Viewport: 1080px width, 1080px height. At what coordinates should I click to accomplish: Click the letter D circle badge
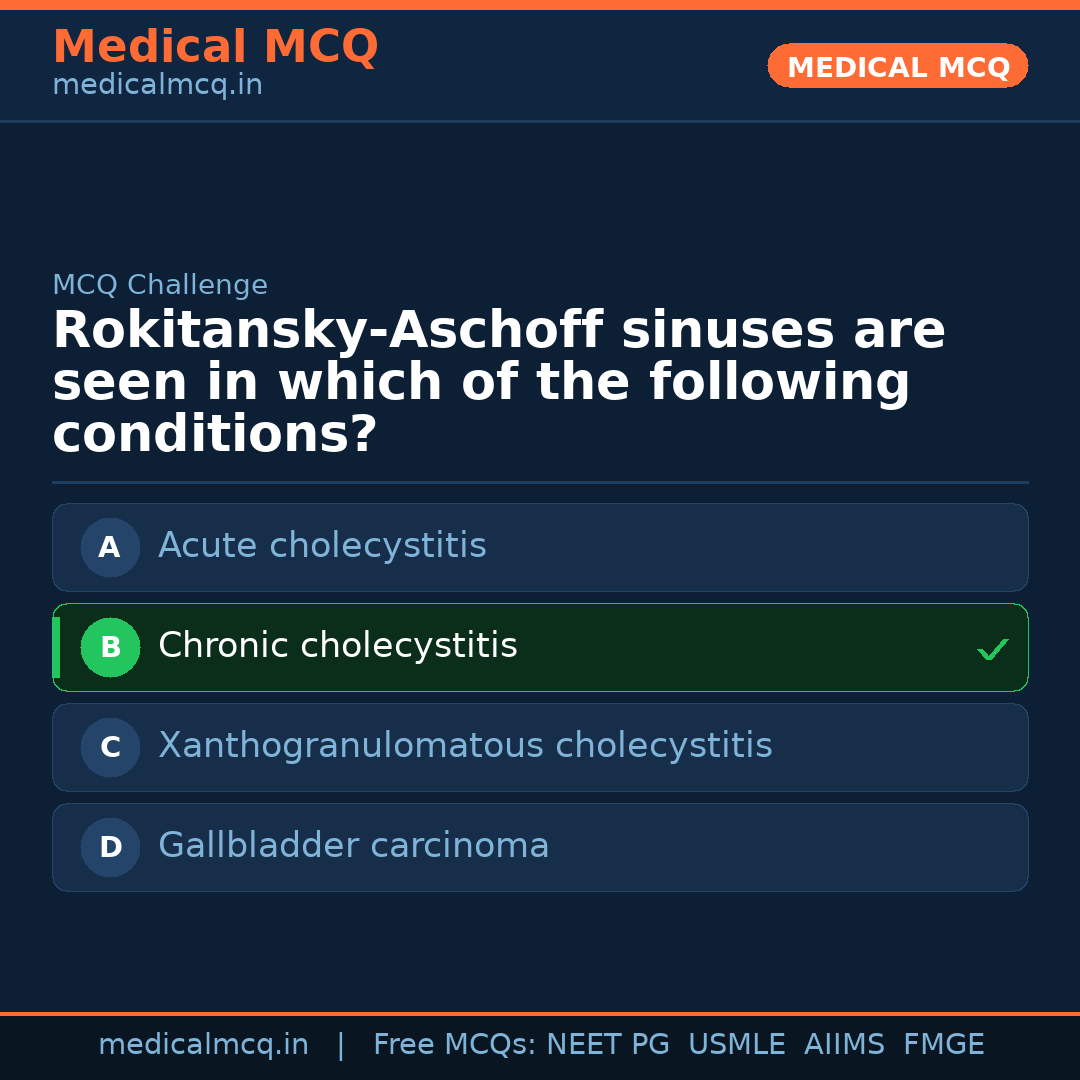pyautogui.click(x=110, y=847)
